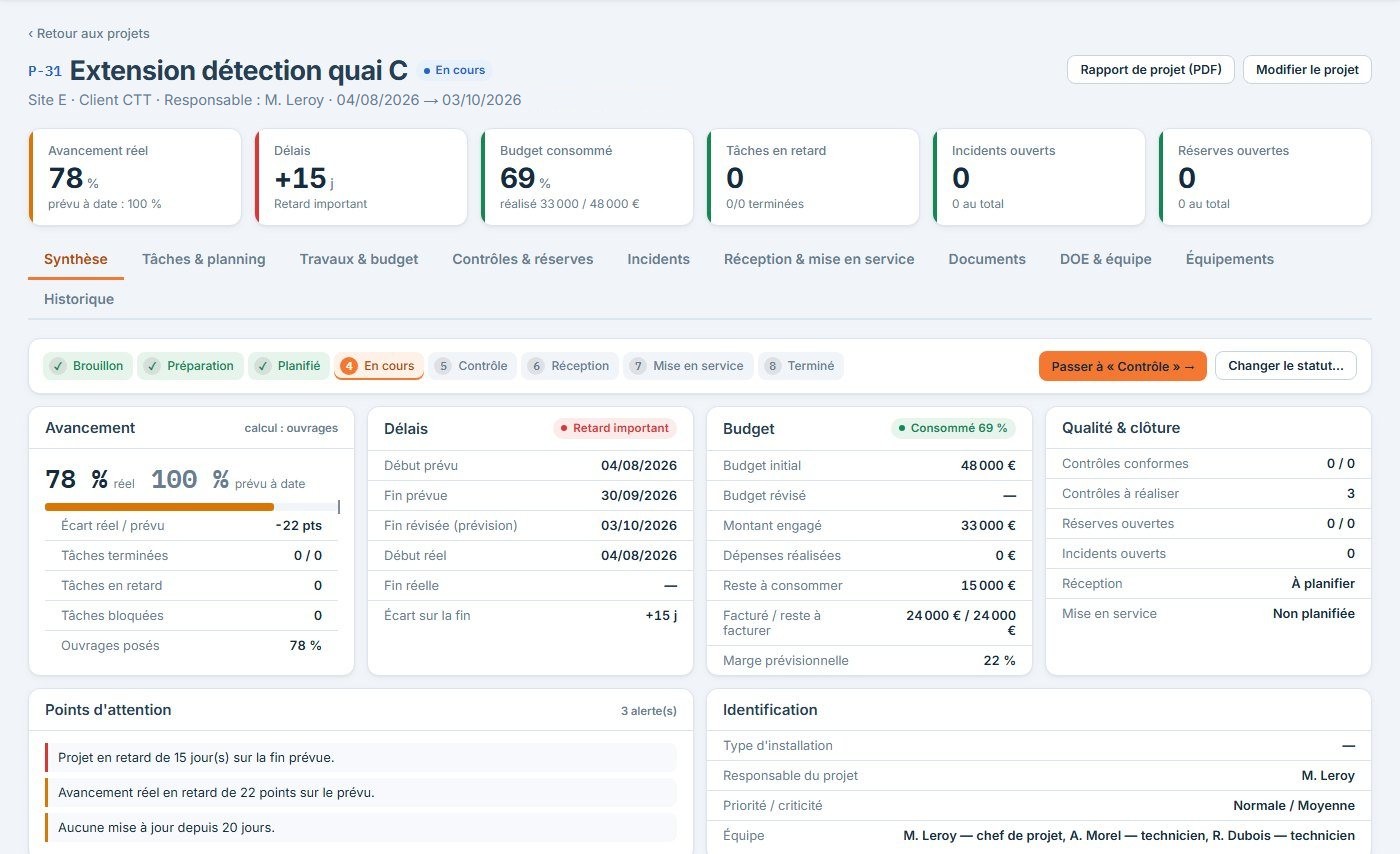Switch to Travaux & budget tab
The image size is (1400, 854).
point(359,259)
